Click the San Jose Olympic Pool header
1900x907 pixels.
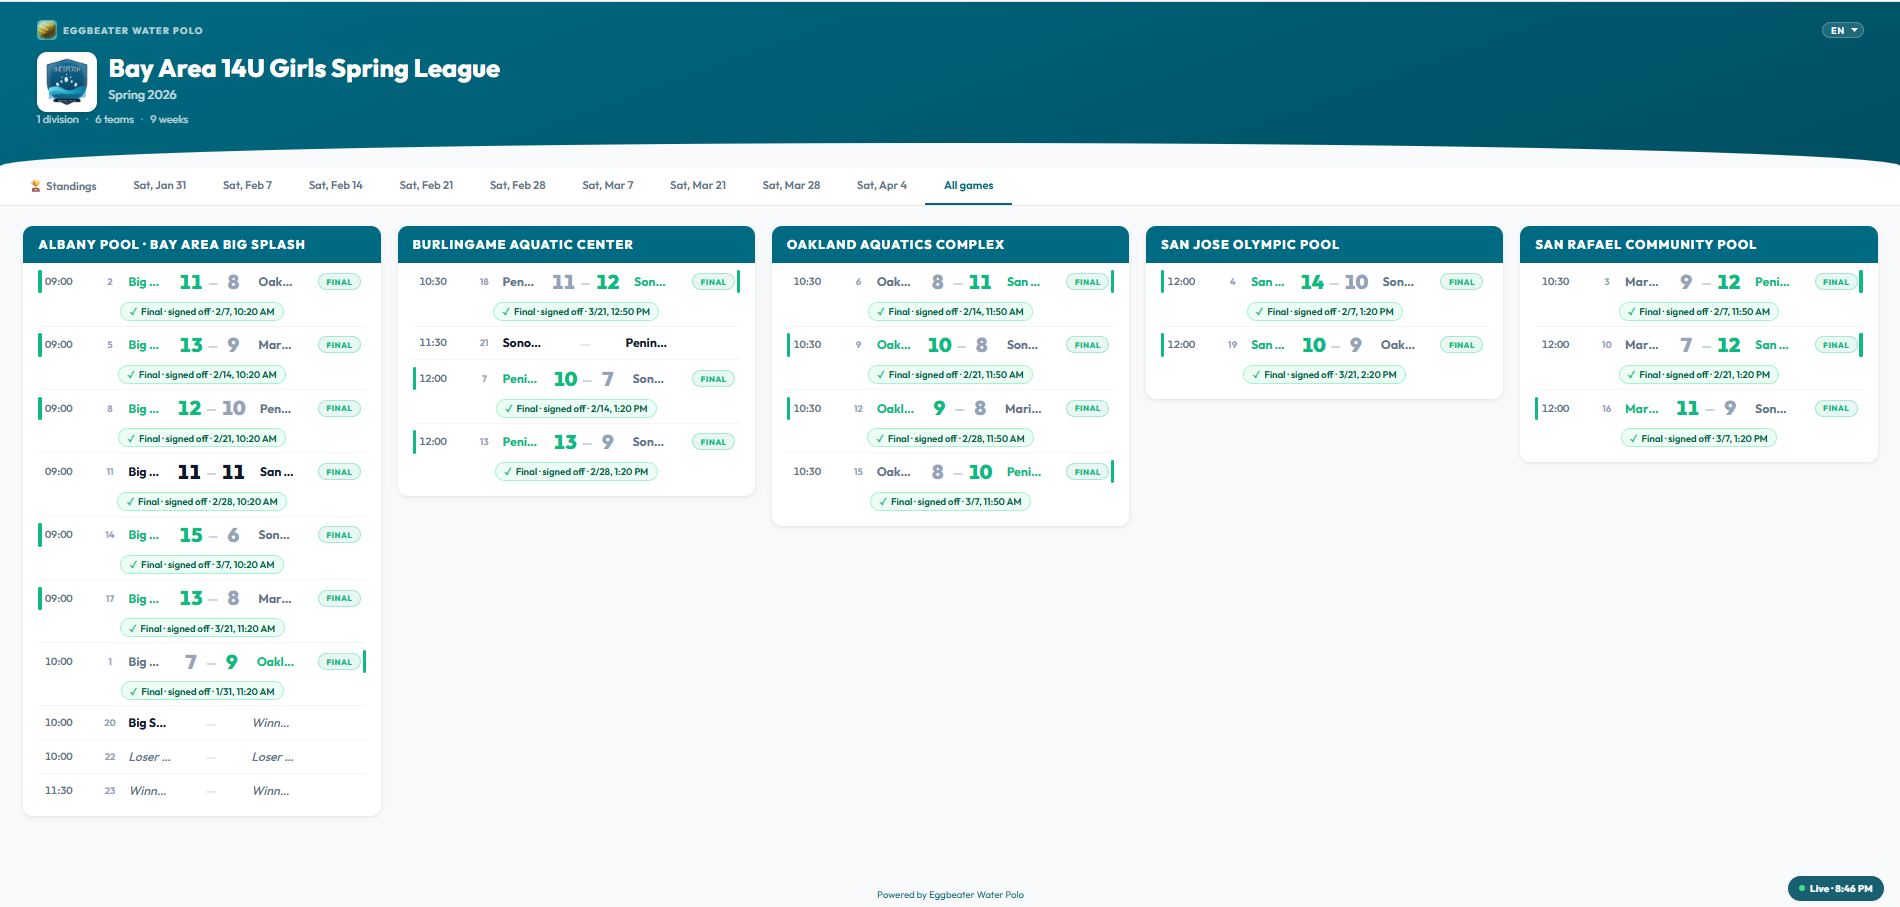tap(1324, 245)
